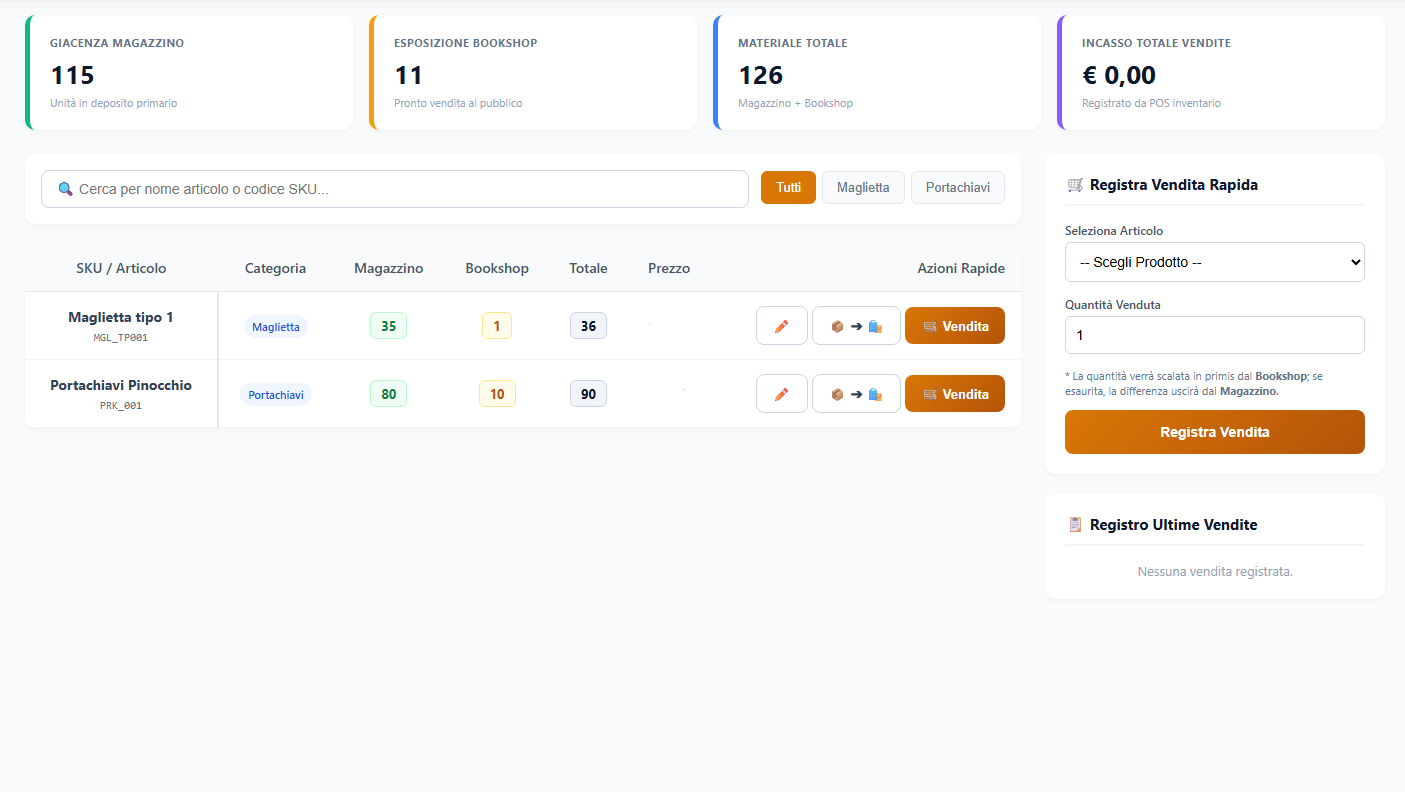Open the Scegli Prodotto dropdown

tap(1215, 262)
